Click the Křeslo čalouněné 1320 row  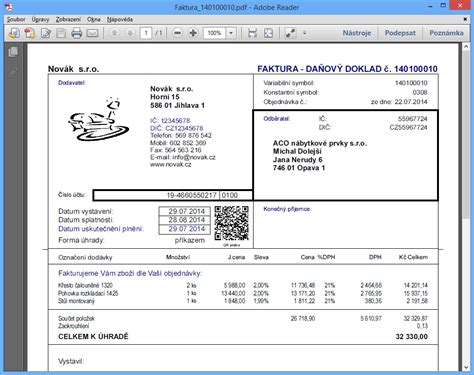pyautogui.click(x=243, y=285)
